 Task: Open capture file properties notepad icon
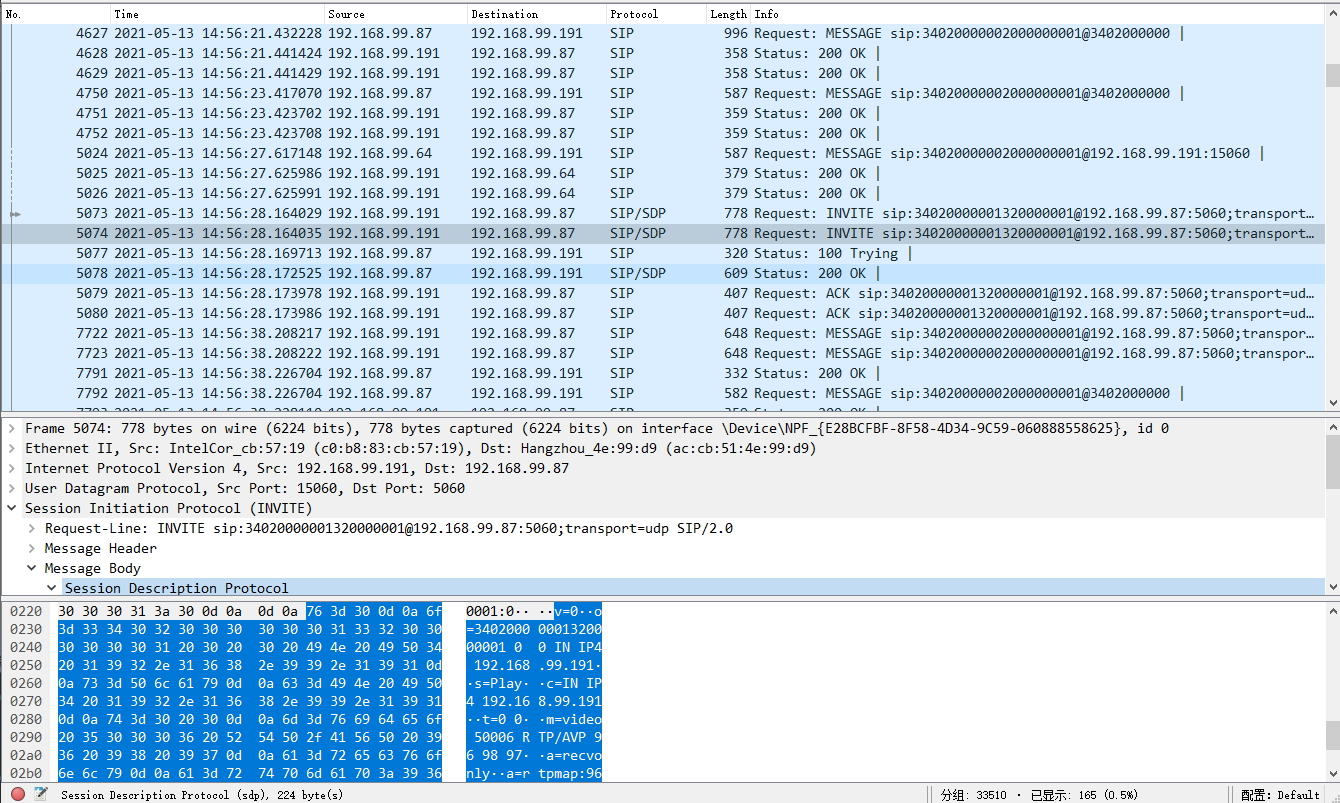[x=41, y=794]
